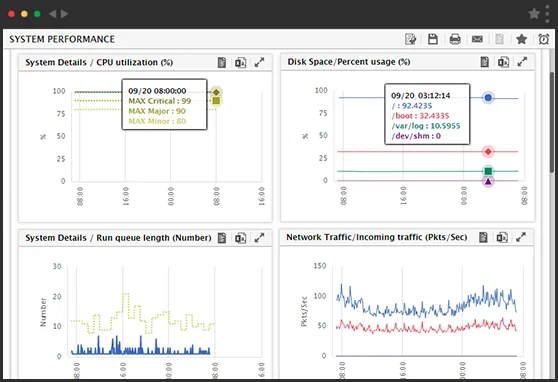Viewport: 558px width, 382px height.
Task: Select the purple triangle marker on /dev/shm line
Action: (488, 182)
